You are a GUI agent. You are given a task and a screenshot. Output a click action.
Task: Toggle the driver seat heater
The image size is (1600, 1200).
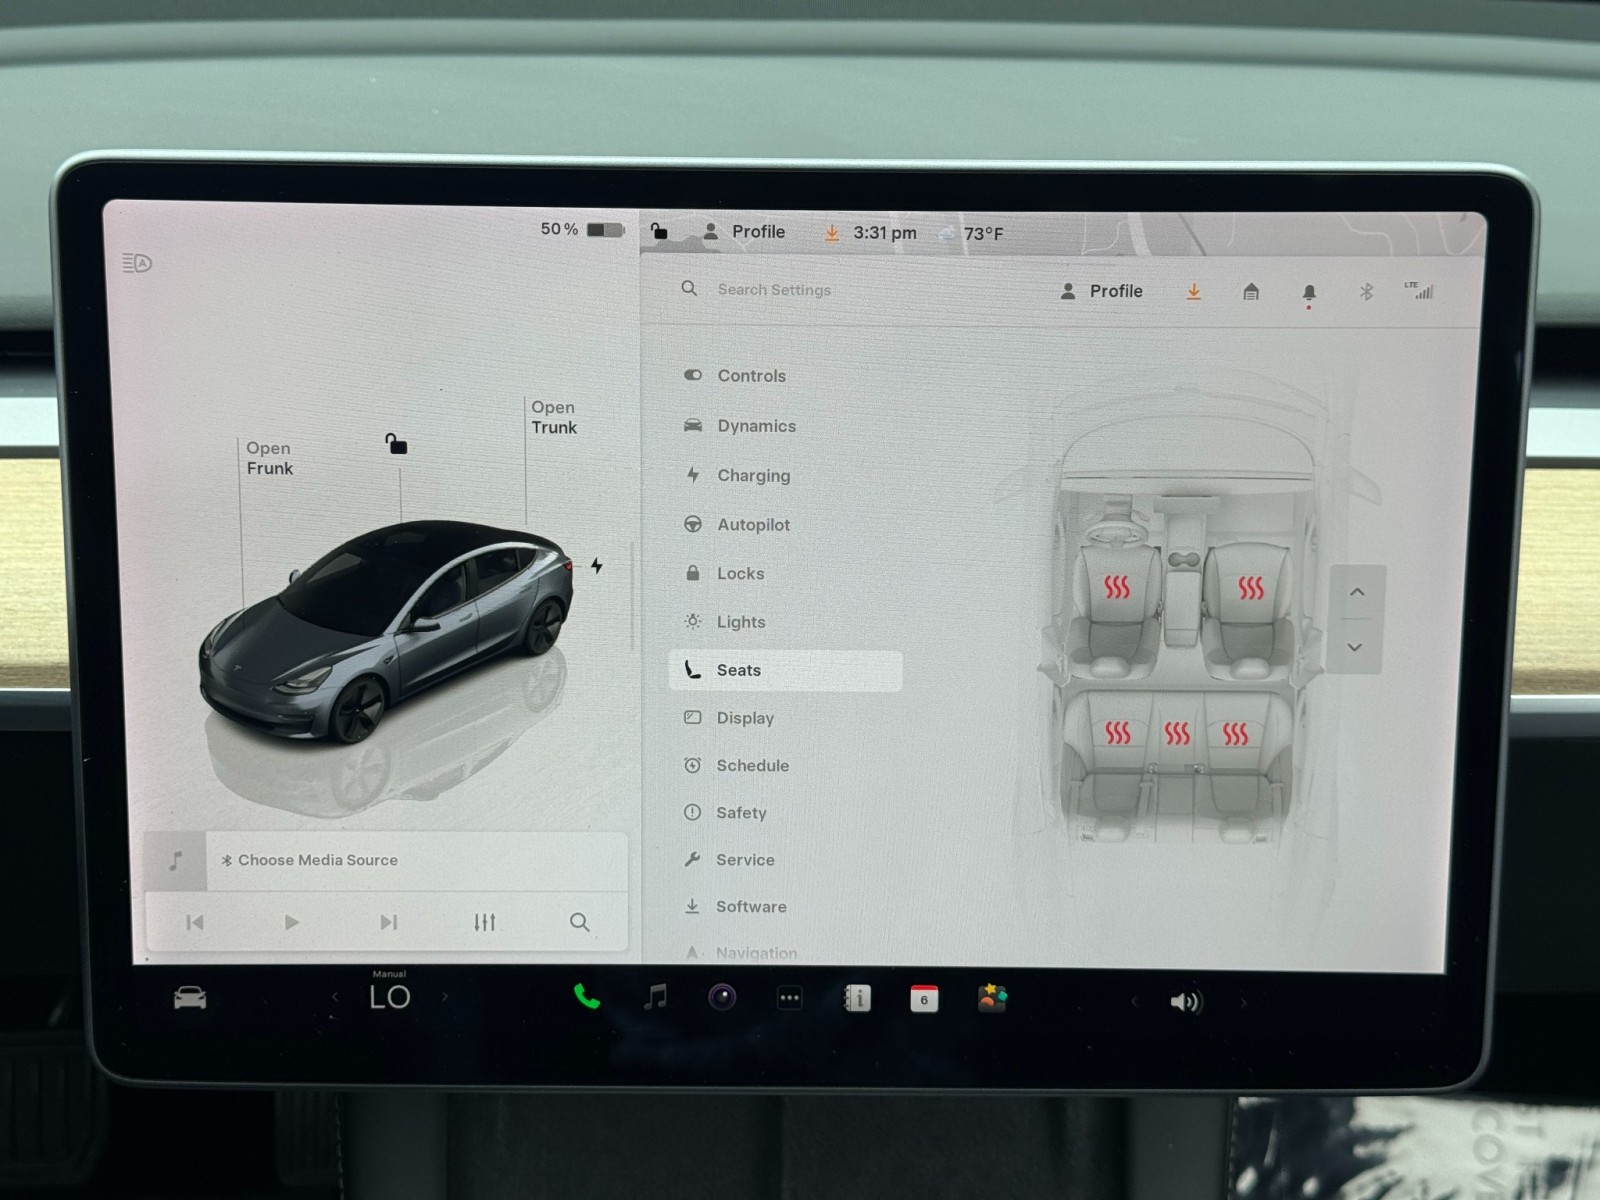click(x=1117, y=588)
